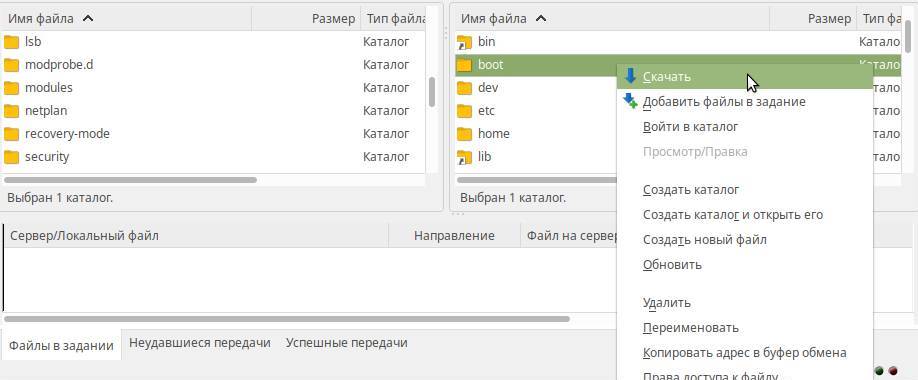Sort remote pane by Имя файла header
Image resolution: width=918 pixels, height=380 pixels.
(x=612, y=19)
